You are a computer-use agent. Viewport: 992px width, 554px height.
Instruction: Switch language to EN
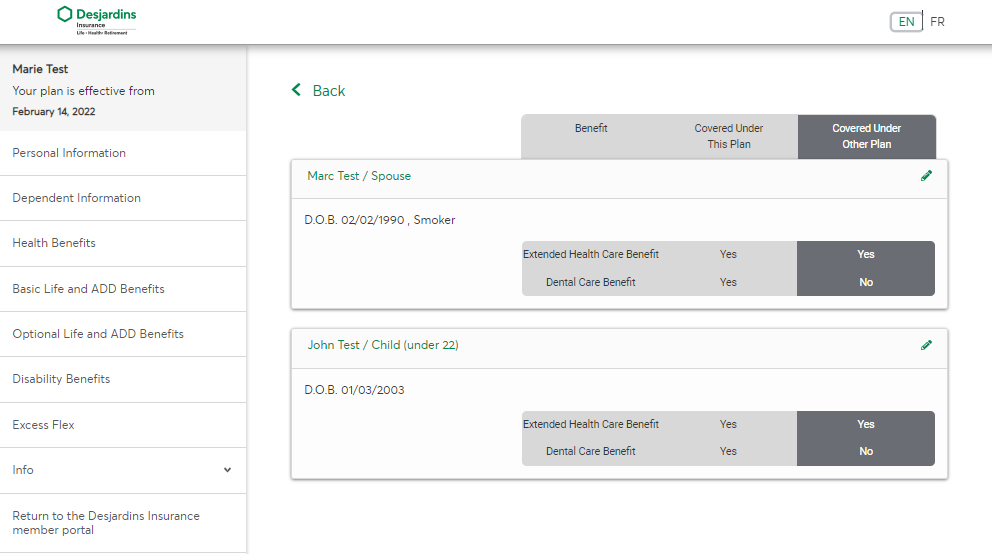click(x=906, y=22)
